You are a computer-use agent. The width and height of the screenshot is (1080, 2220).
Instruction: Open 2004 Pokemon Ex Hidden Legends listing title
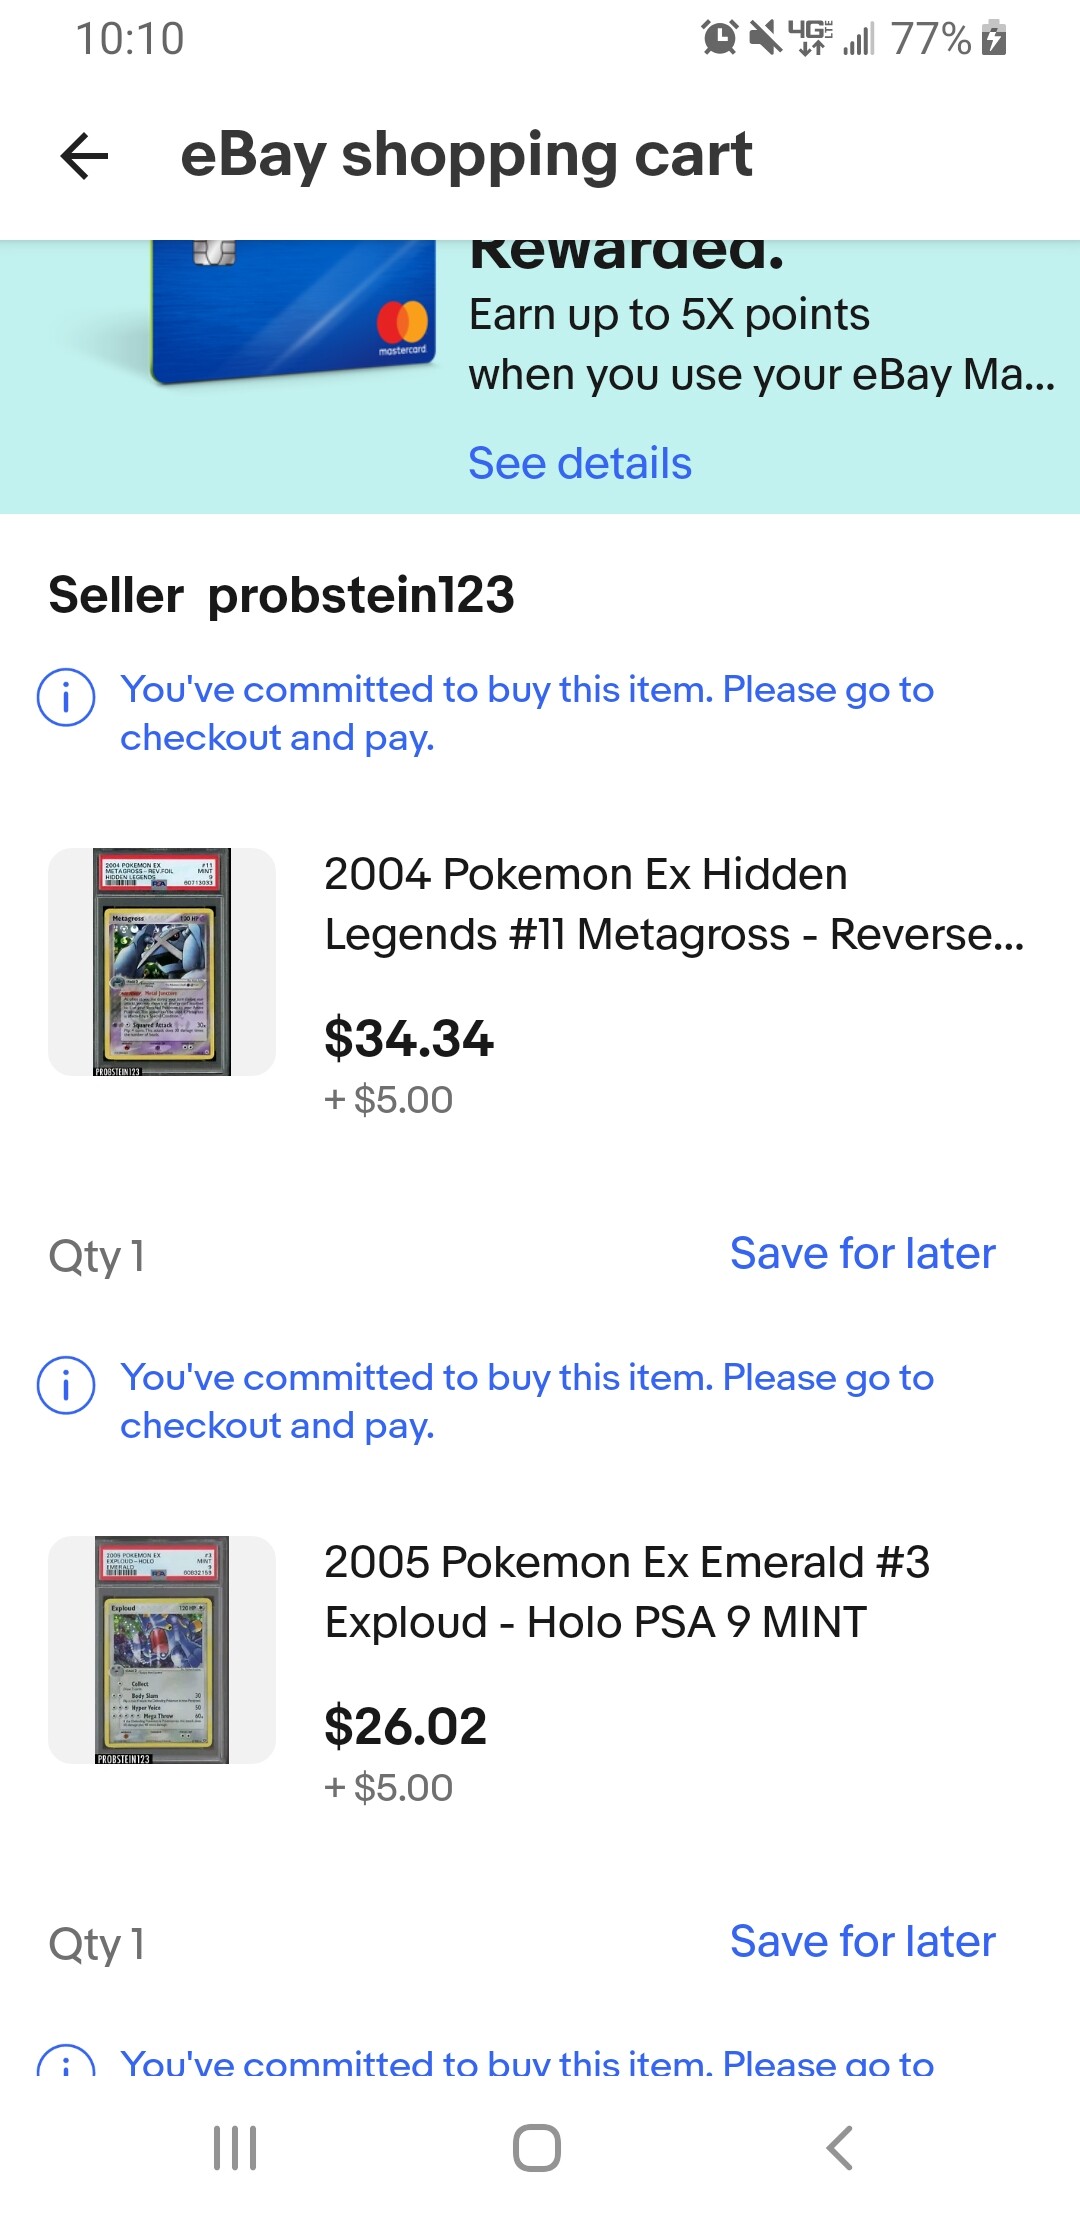[x=674, y=904]
